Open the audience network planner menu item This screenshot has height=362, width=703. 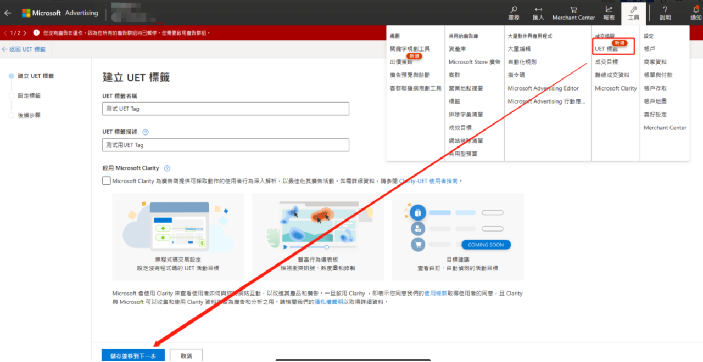pyautogui.click(x=416, y=88)
